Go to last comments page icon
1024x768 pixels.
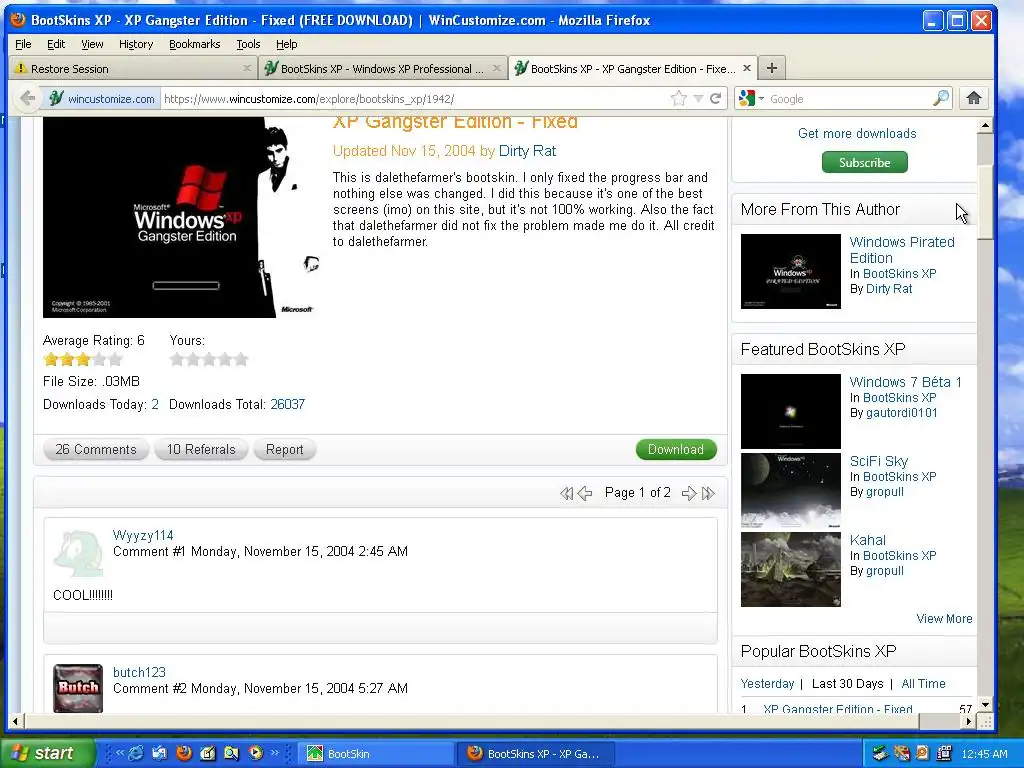(x=708, y=493)
